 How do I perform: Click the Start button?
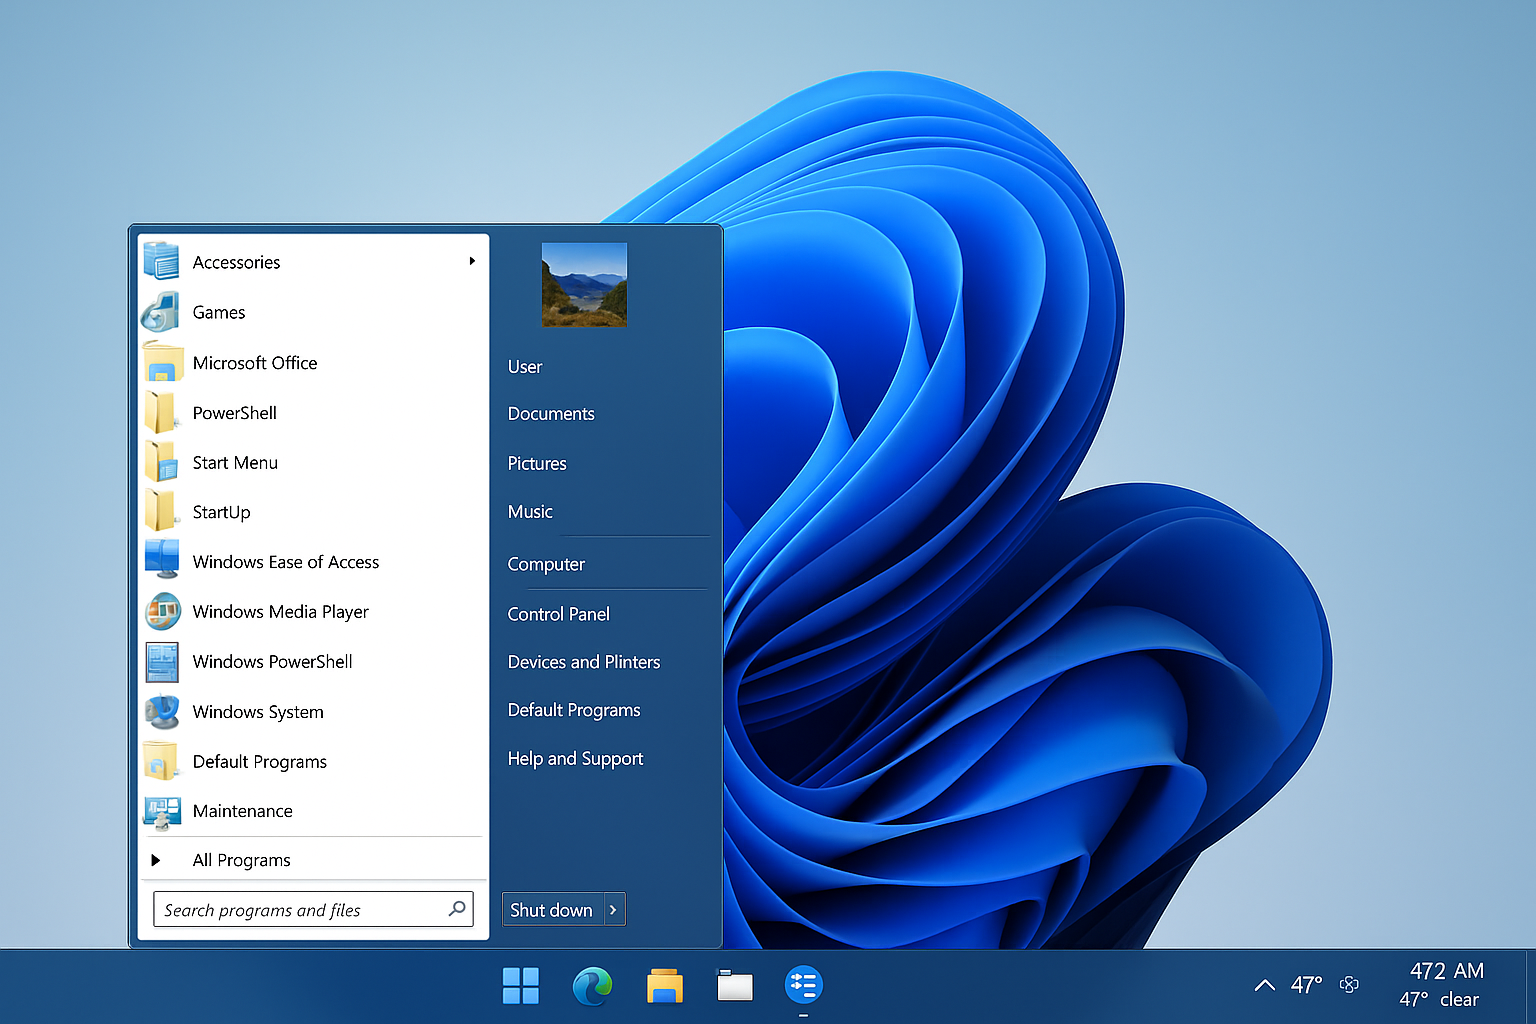click(x=520, y=986)
